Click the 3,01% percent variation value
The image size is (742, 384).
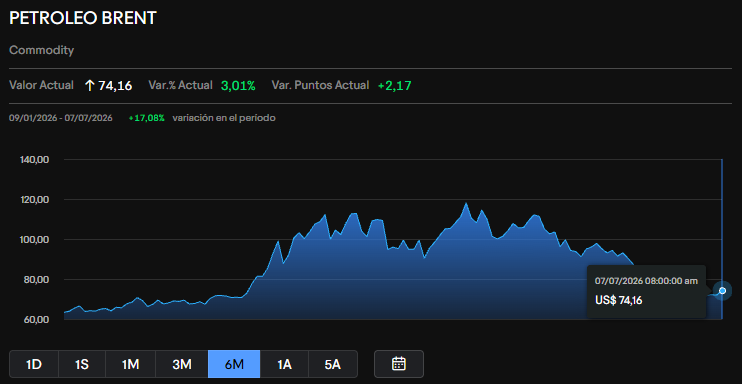(238, 86)
